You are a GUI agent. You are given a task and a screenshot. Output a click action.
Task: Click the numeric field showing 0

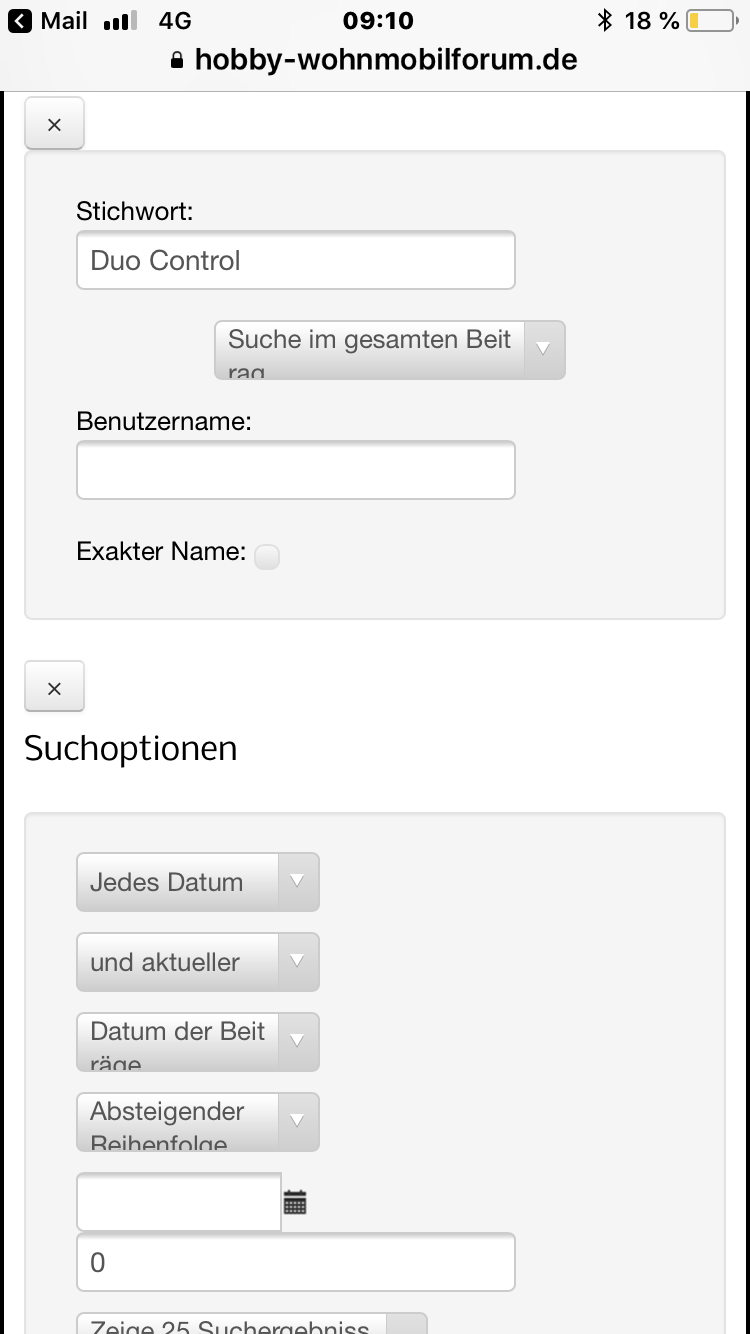[x=296, y=1262]
